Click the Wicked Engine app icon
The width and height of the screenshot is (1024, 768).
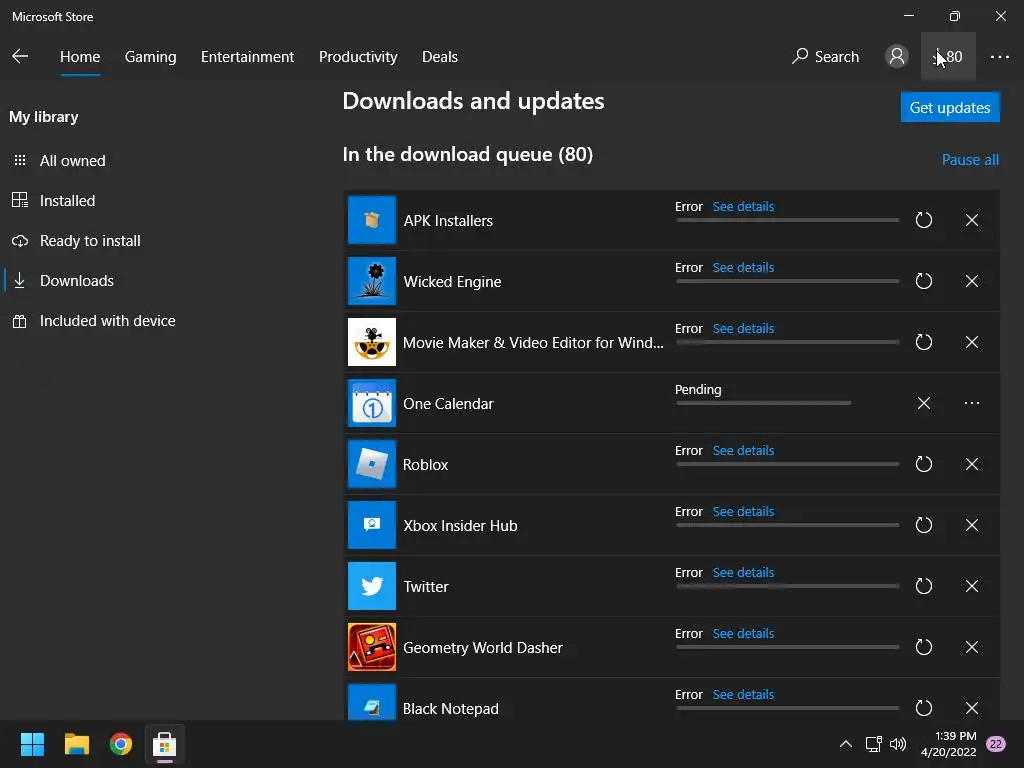click(372, 281)
